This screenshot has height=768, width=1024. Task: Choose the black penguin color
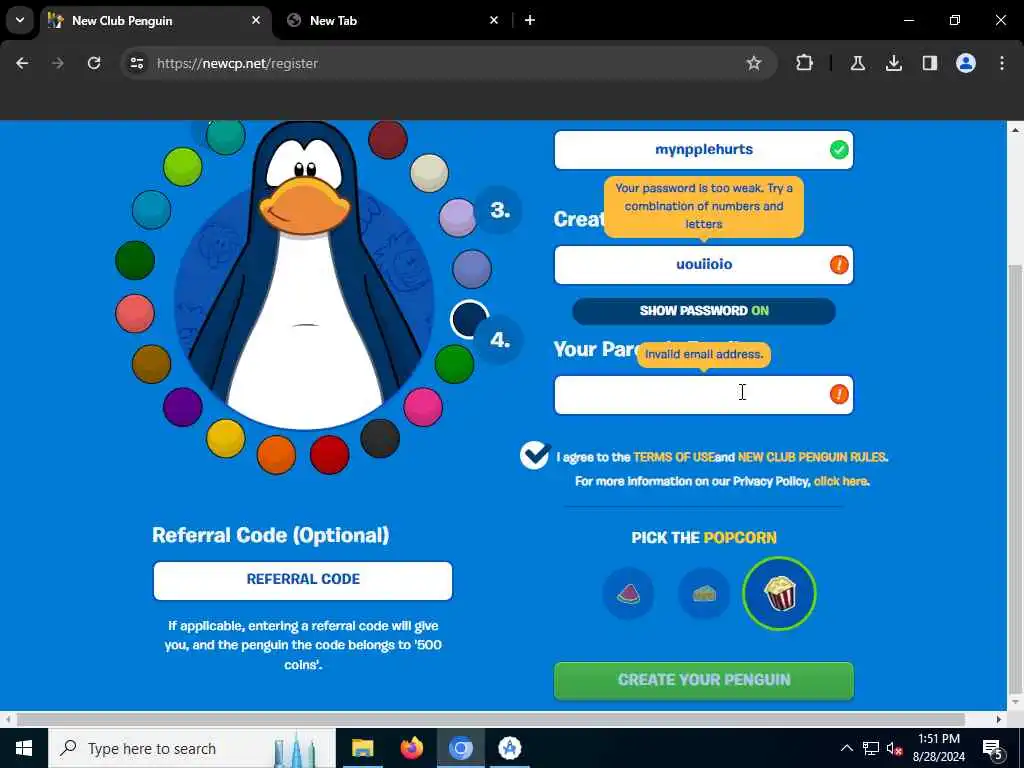380,438
